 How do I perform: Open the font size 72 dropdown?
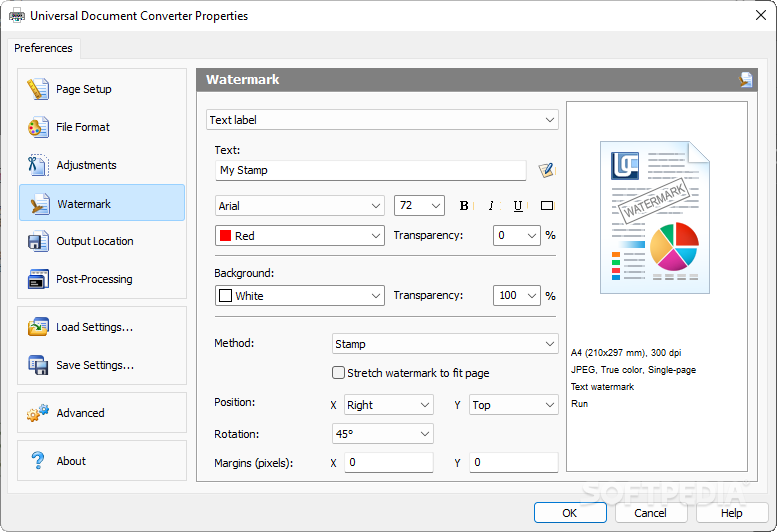419,206
